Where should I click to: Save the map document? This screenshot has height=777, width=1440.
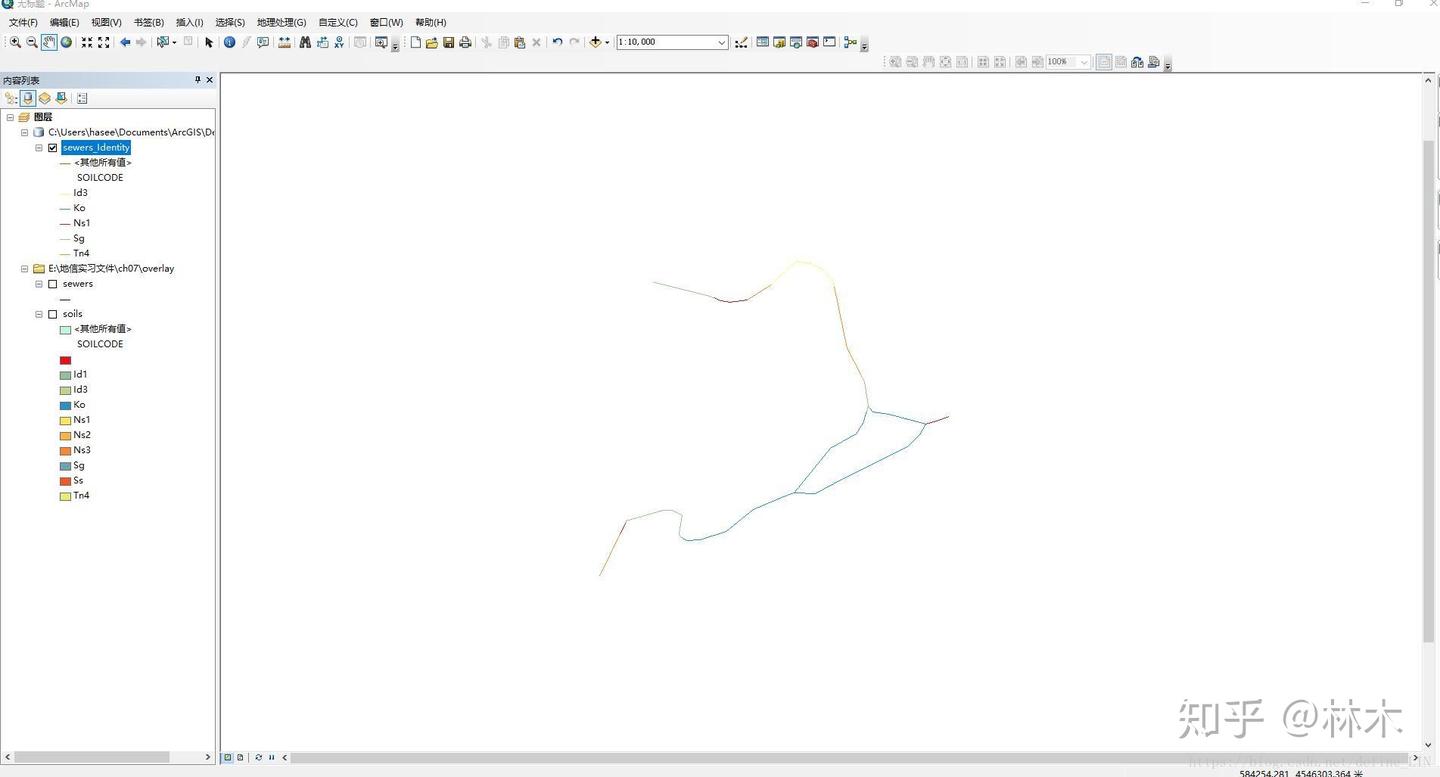449,42
